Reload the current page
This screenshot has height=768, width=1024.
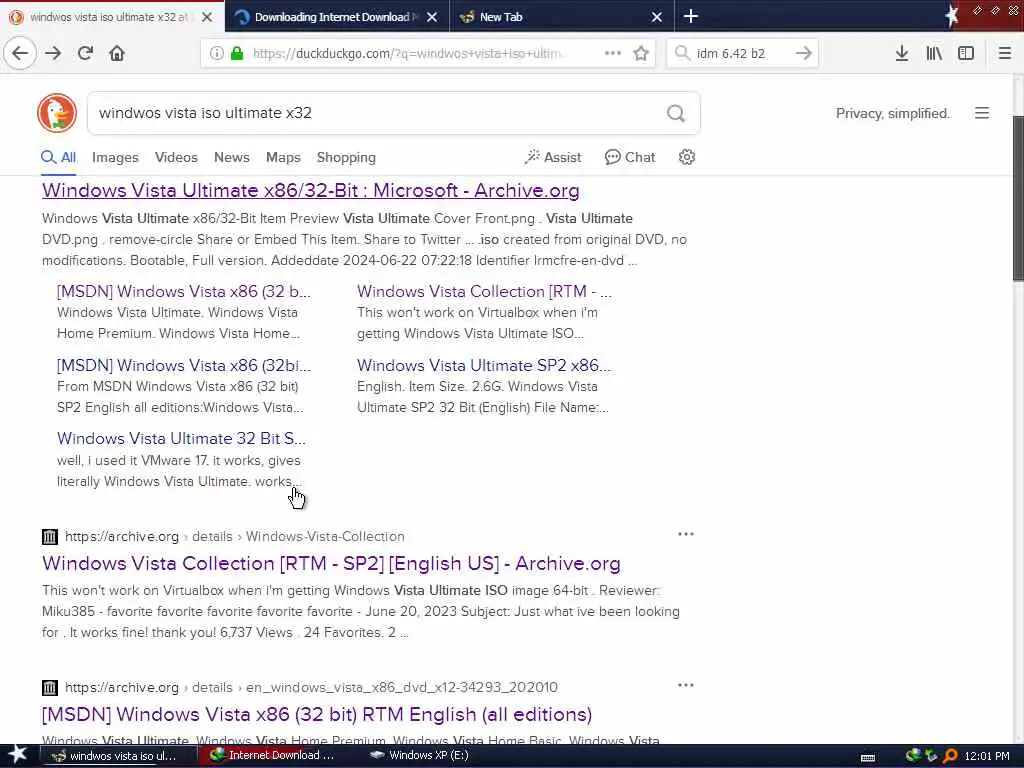85,53
